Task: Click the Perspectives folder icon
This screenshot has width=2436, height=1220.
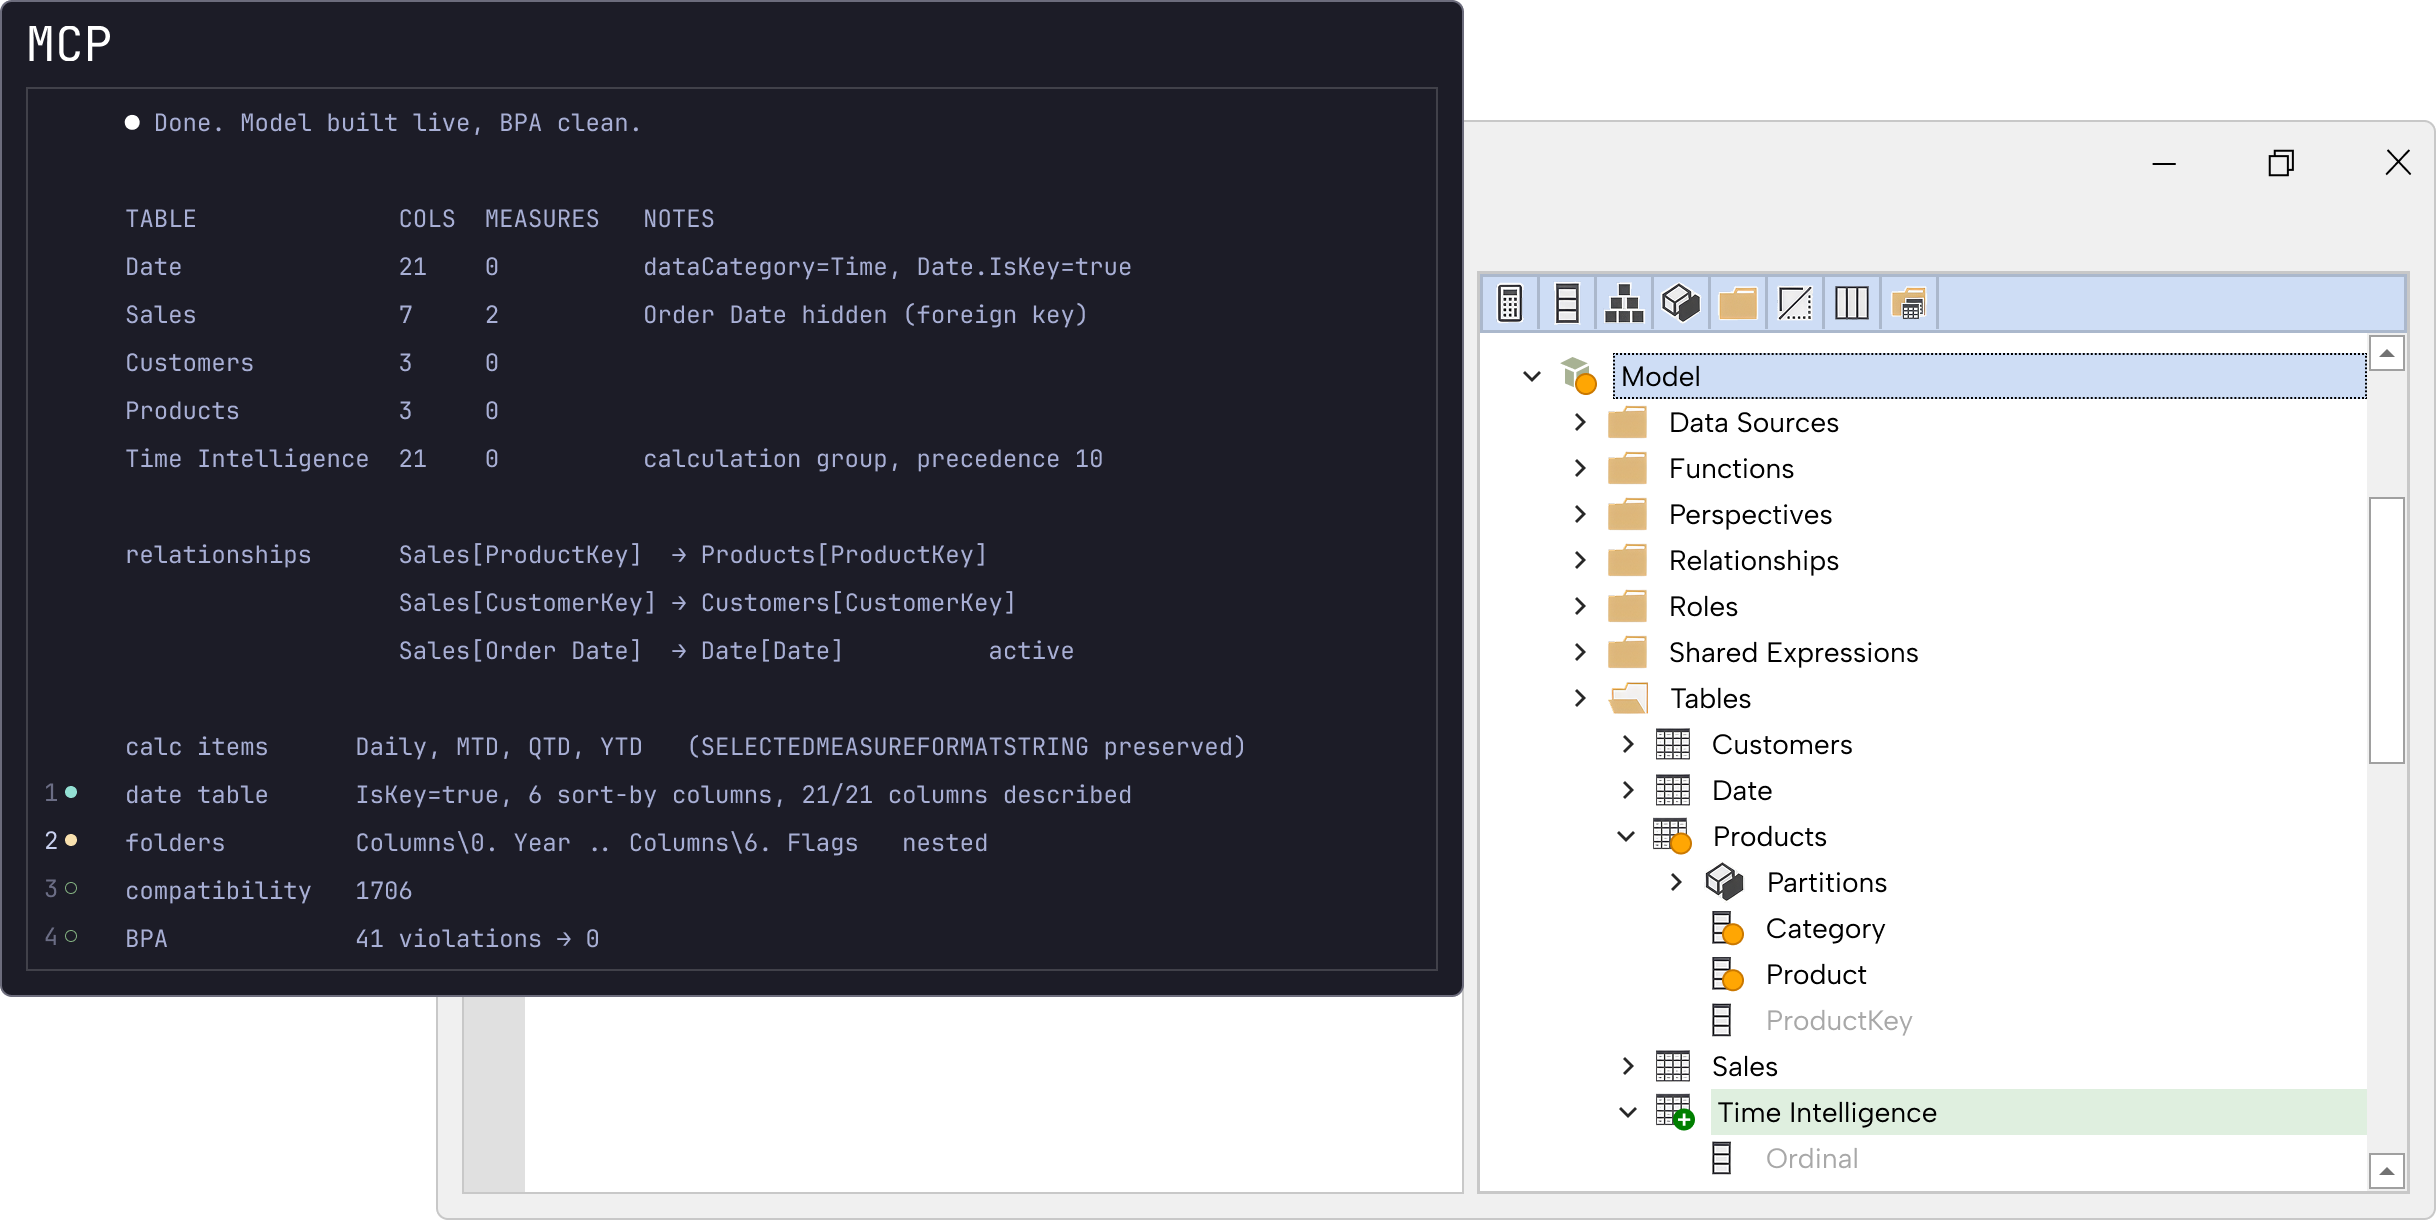Action: (x=1628, y=514)
